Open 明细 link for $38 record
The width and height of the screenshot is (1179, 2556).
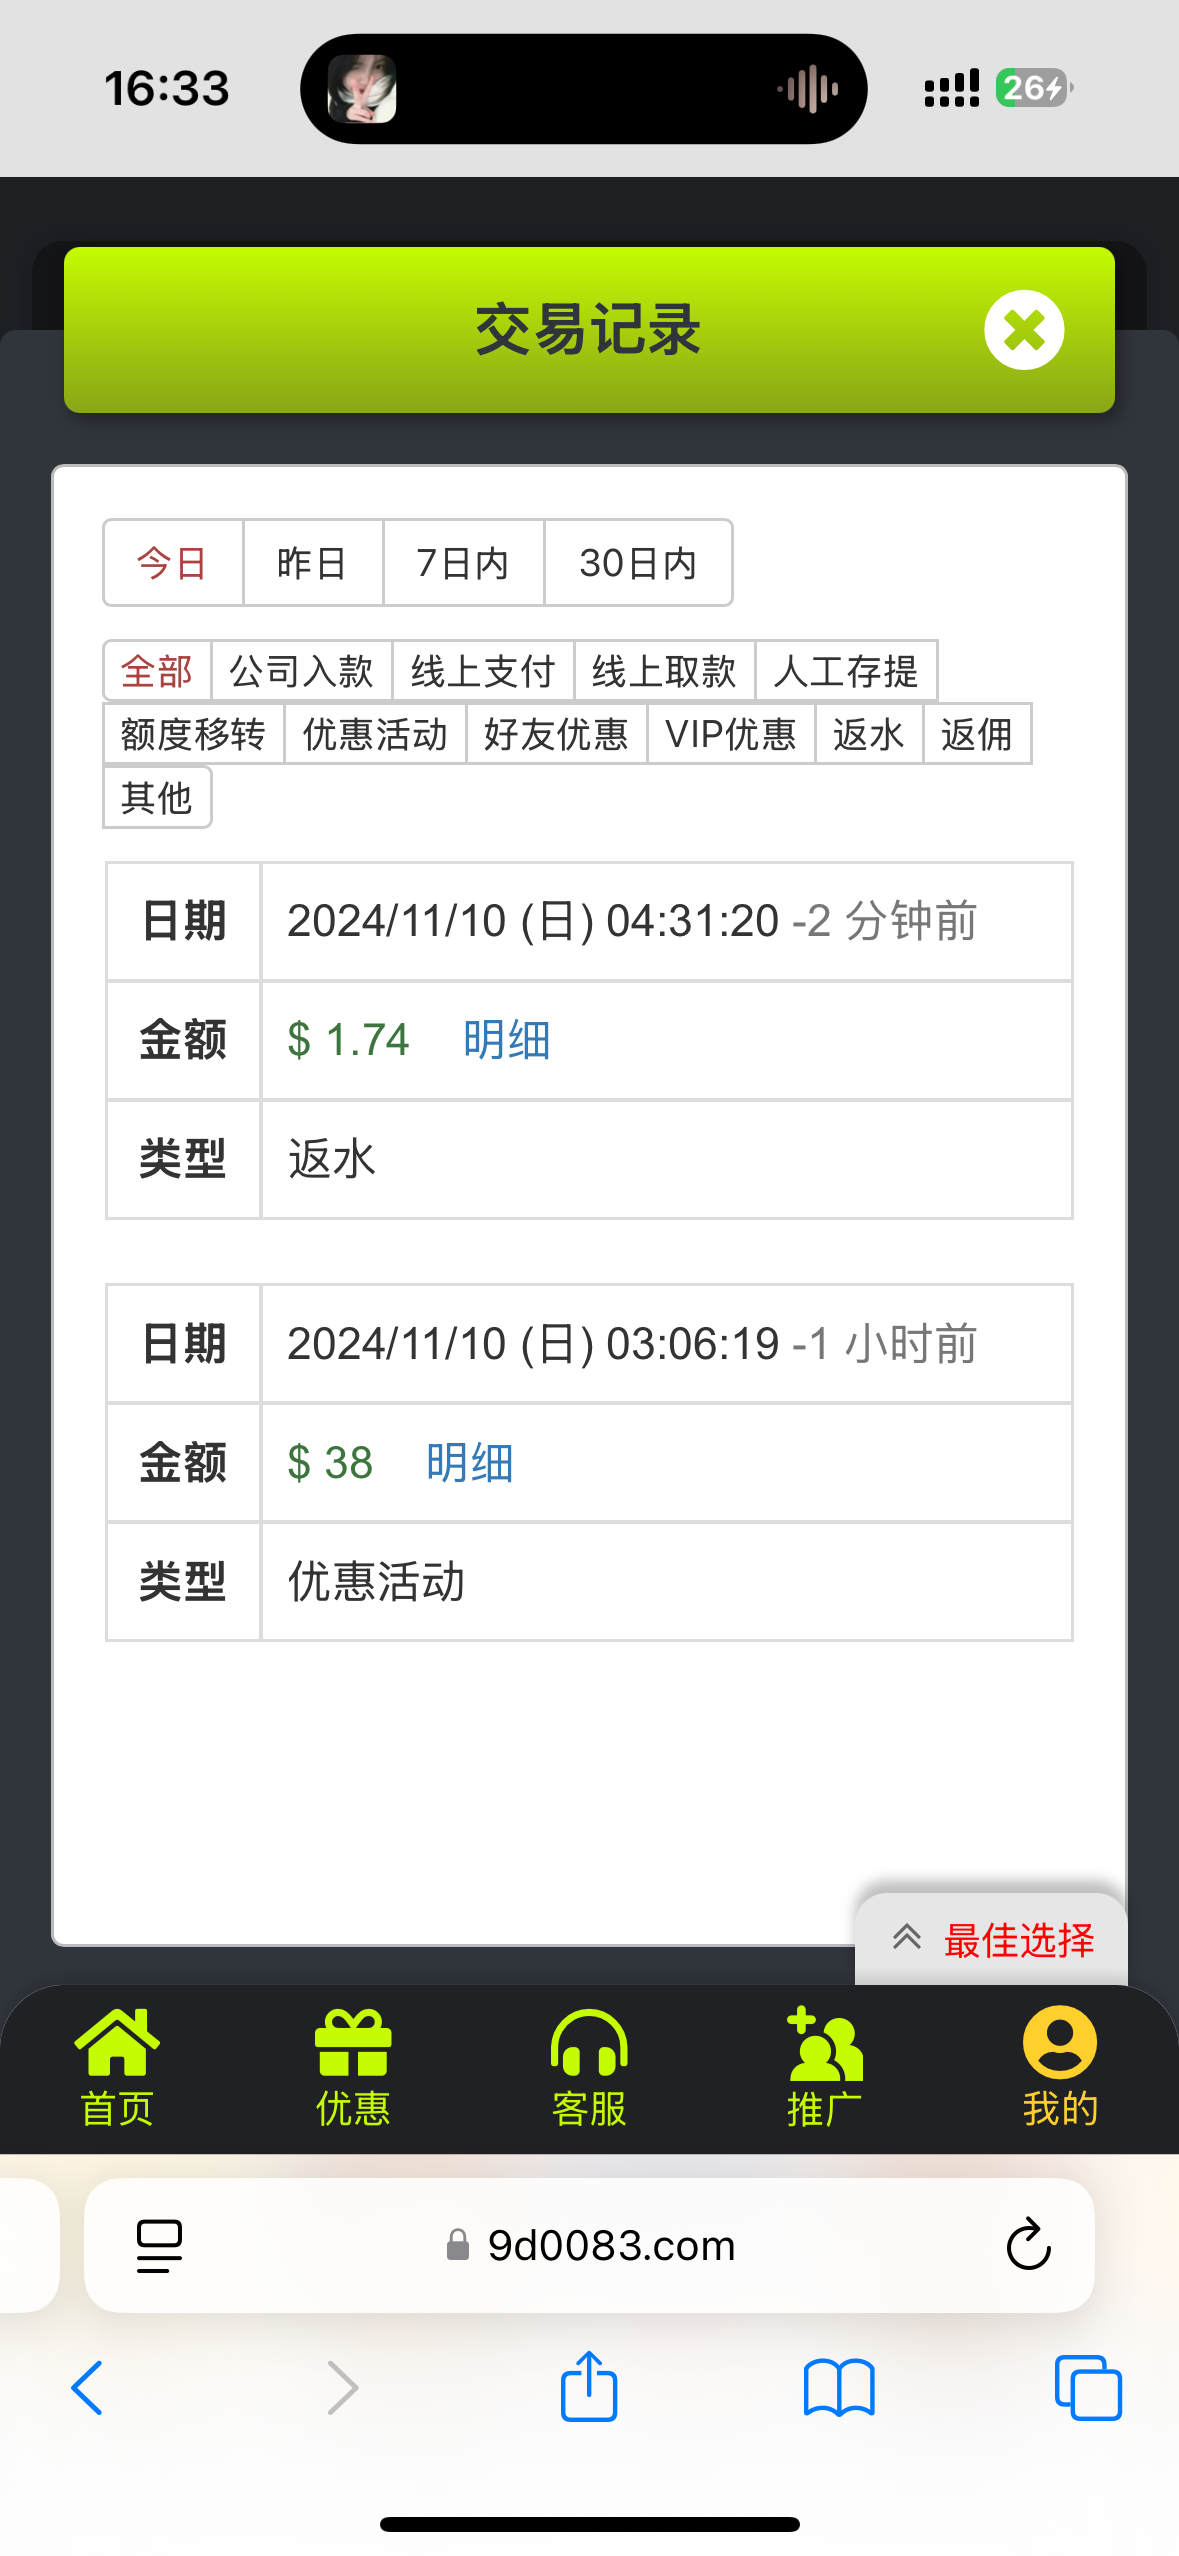470,1463
